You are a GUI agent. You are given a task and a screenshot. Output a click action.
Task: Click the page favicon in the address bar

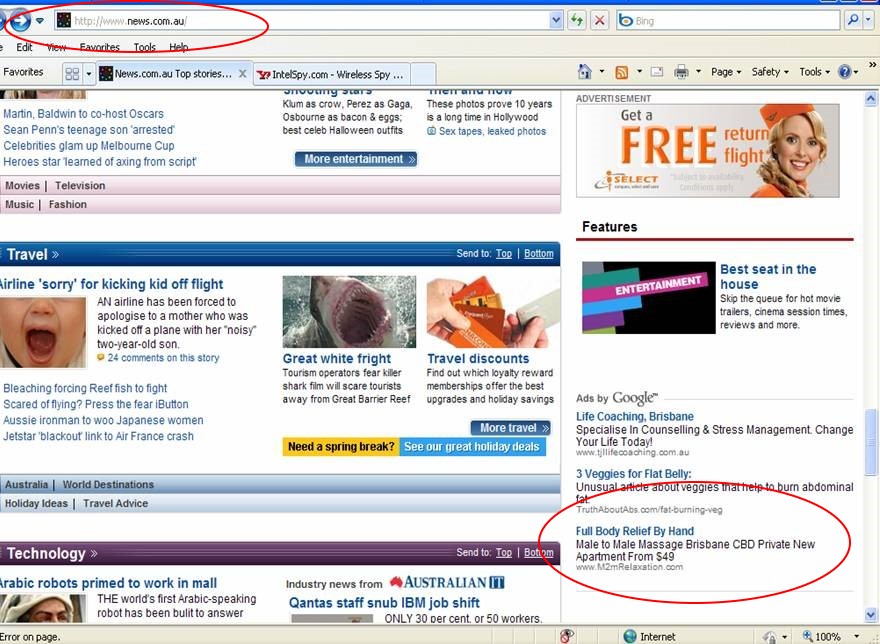[64, 21]
